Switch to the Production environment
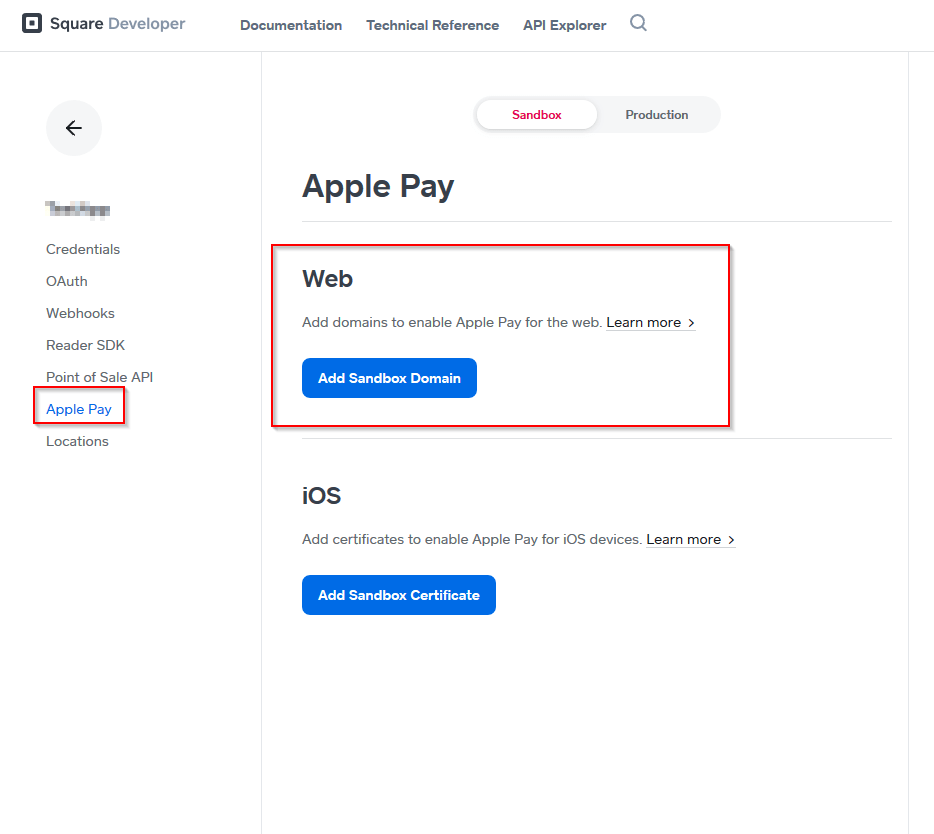The width and height of the screenshot is (934, 834). point(657,114)
